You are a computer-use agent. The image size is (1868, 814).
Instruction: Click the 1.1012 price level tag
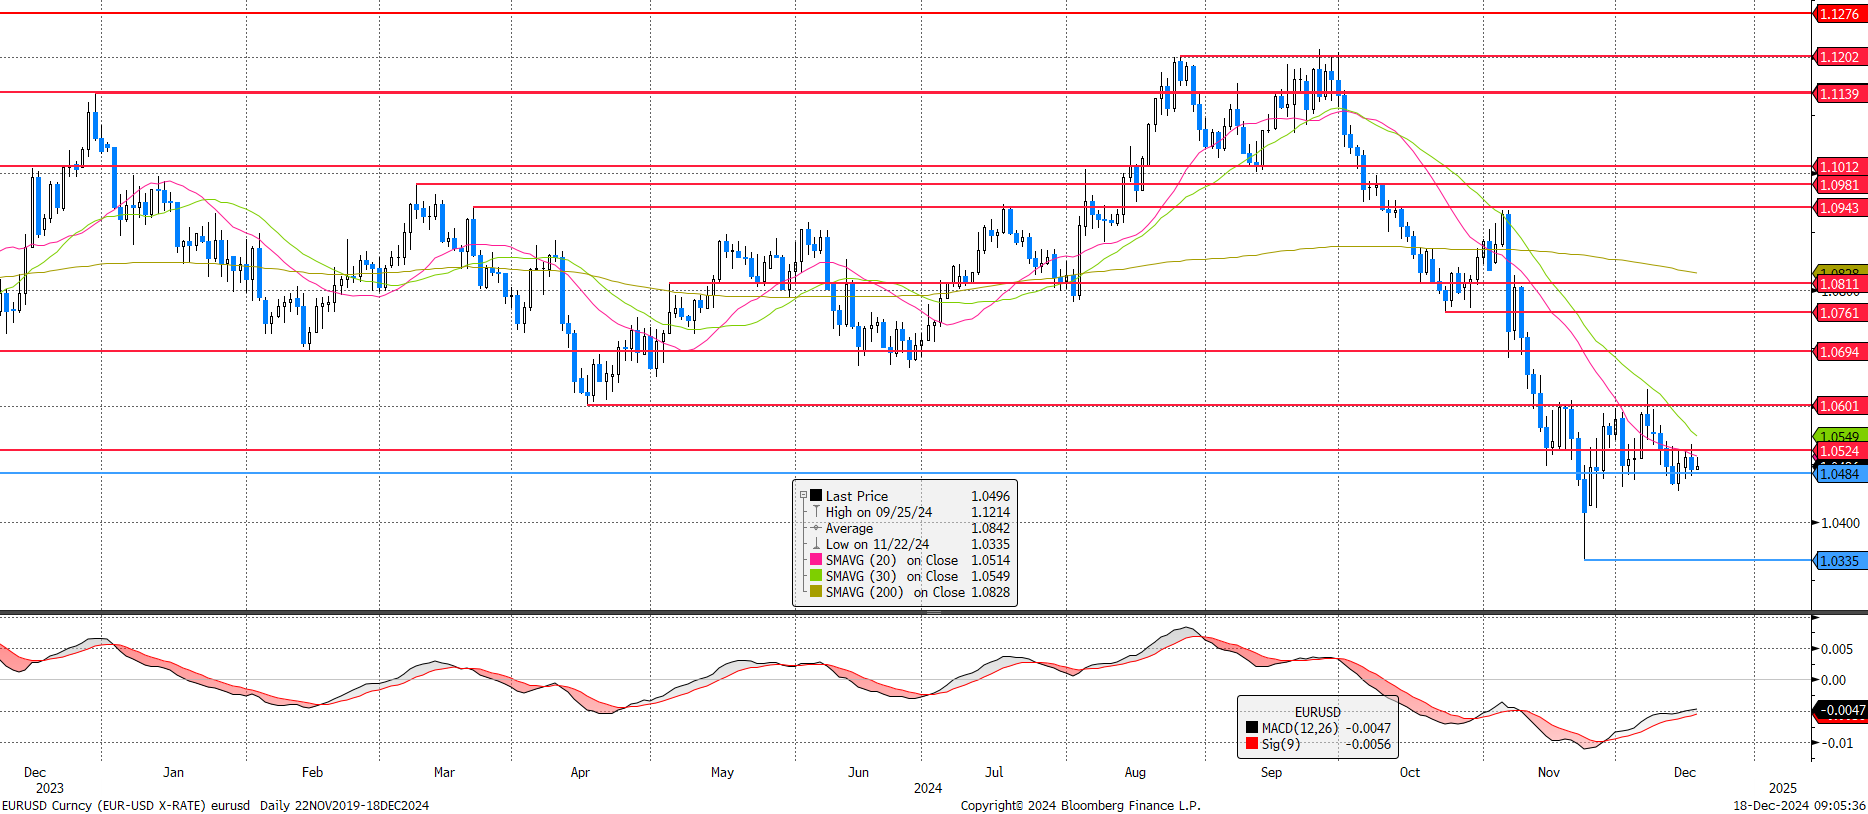[1839, 167]
